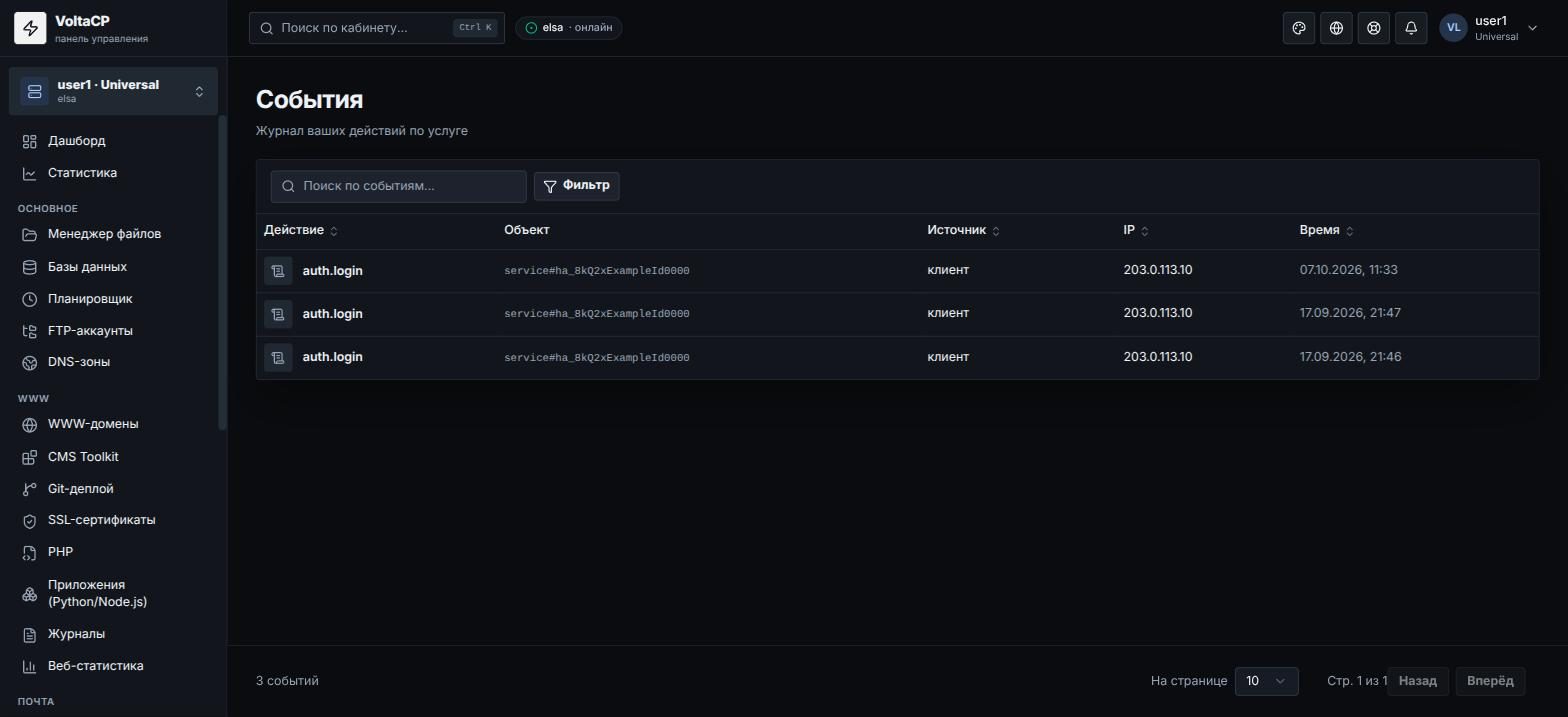This screenshot has height=717, width=1568.
Task: Open Дашборд in the sidebar
Action: click(113, 141)
